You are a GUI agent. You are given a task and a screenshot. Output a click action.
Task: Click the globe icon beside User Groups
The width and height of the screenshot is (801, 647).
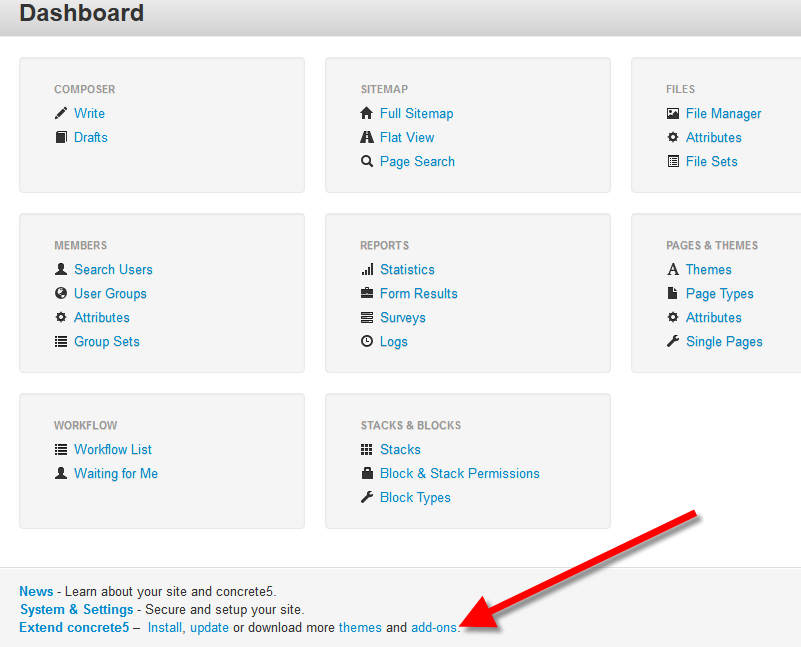(61, 294)
